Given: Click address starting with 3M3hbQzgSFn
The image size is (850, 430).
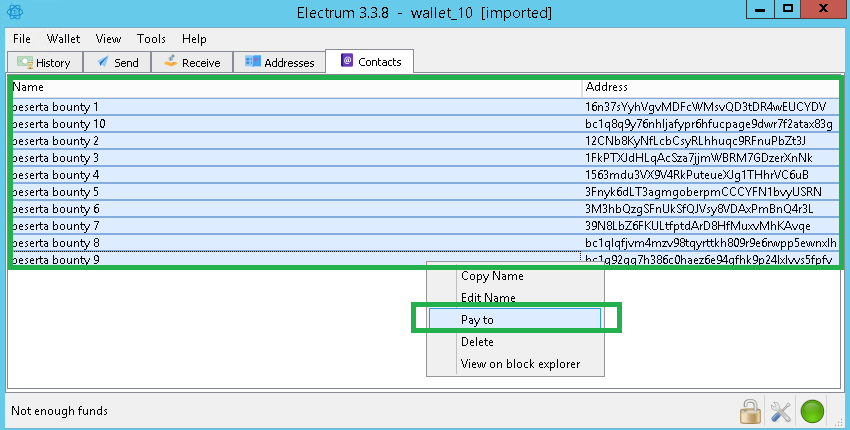Looking at the screenshot, I should [699, 209].
